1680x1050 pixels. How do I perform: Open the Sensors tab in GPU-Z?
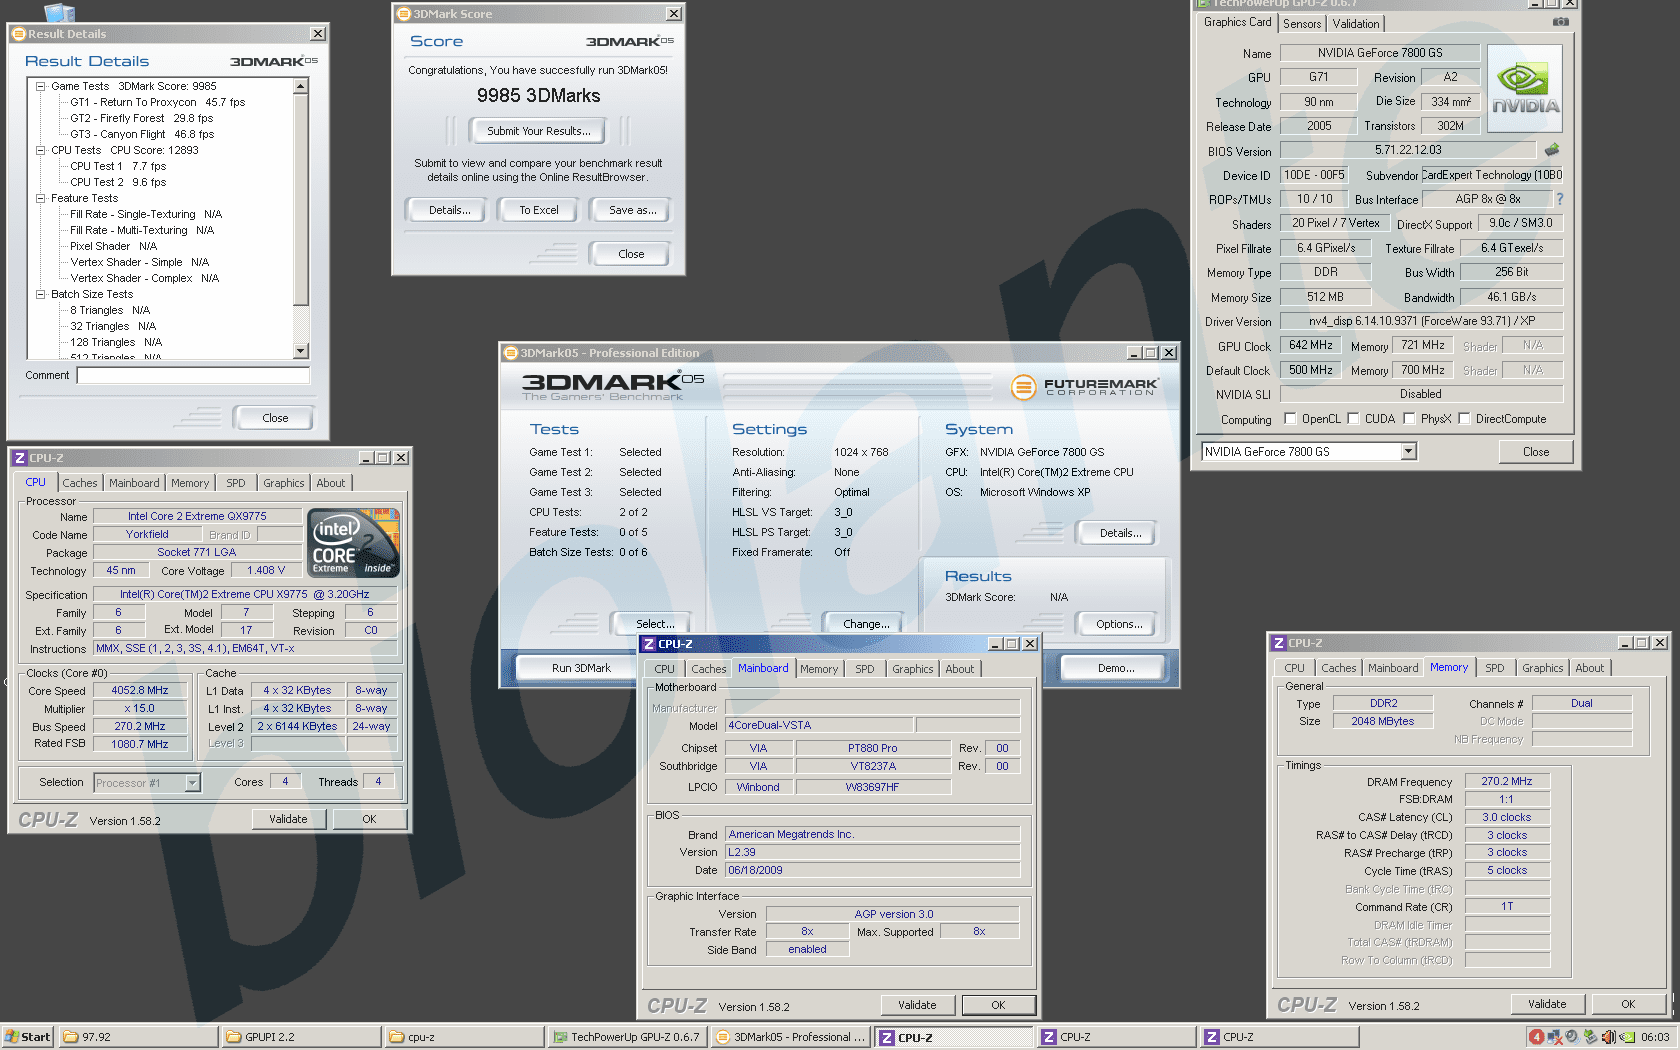[1302, 24]
